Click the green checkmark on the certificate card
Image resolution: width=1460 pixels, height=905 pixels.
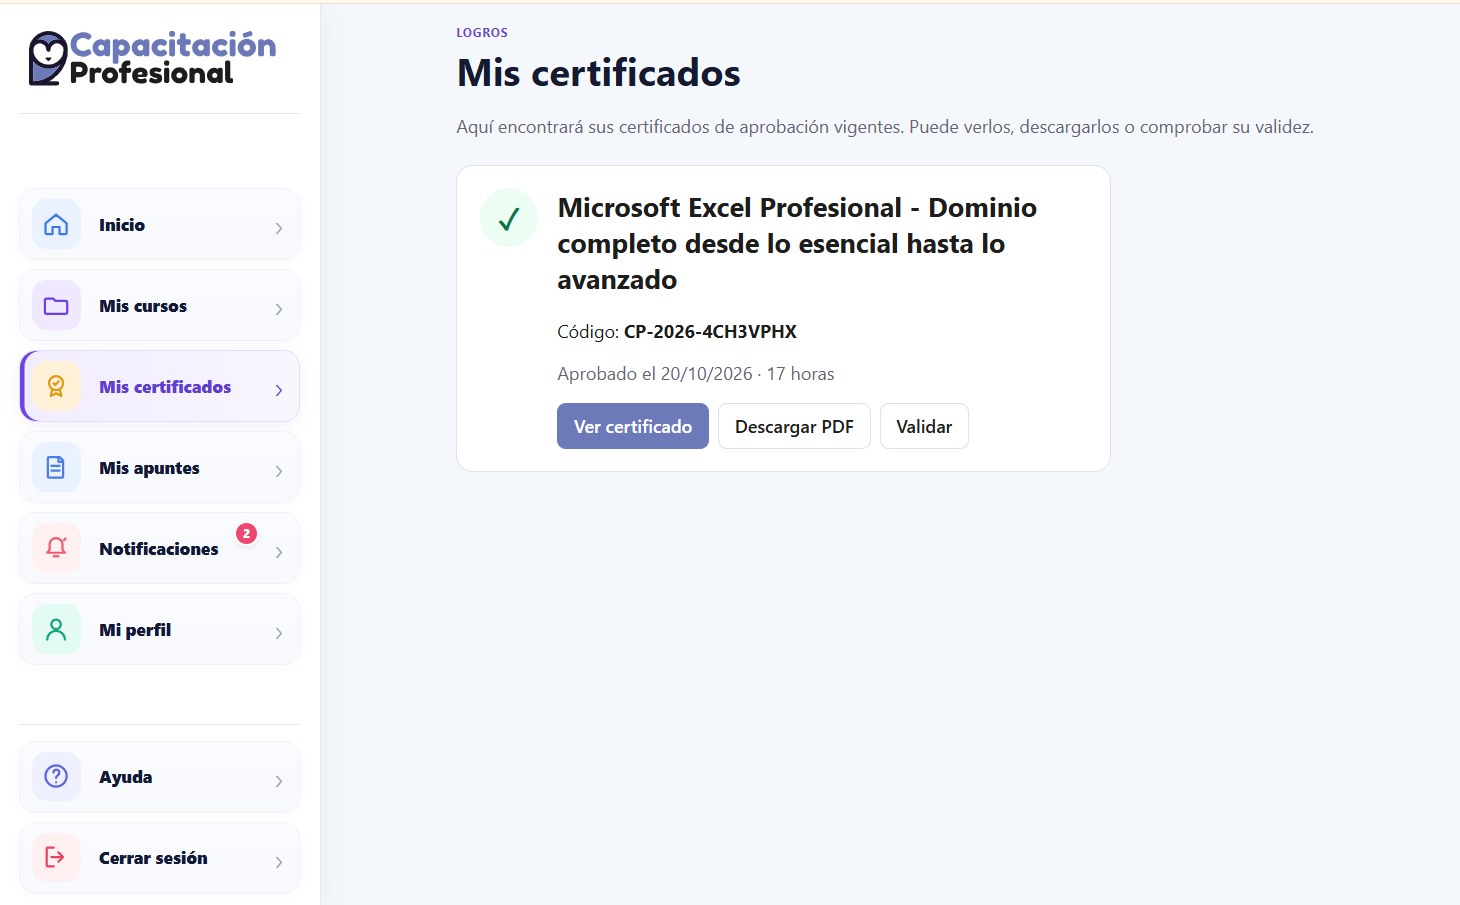(x=509, y=218)
